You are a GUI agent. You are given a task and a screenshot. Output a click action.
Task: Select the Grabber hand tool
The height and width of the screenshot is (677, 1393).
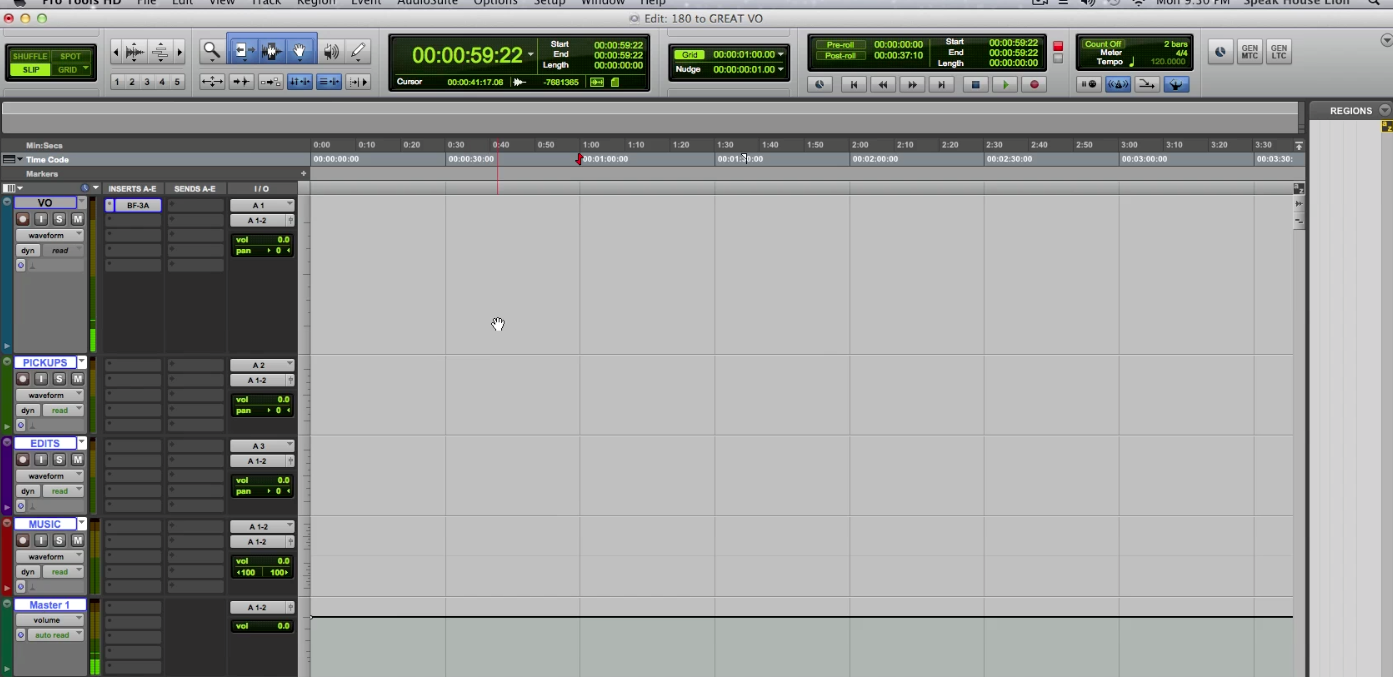[x=299, y=51]
